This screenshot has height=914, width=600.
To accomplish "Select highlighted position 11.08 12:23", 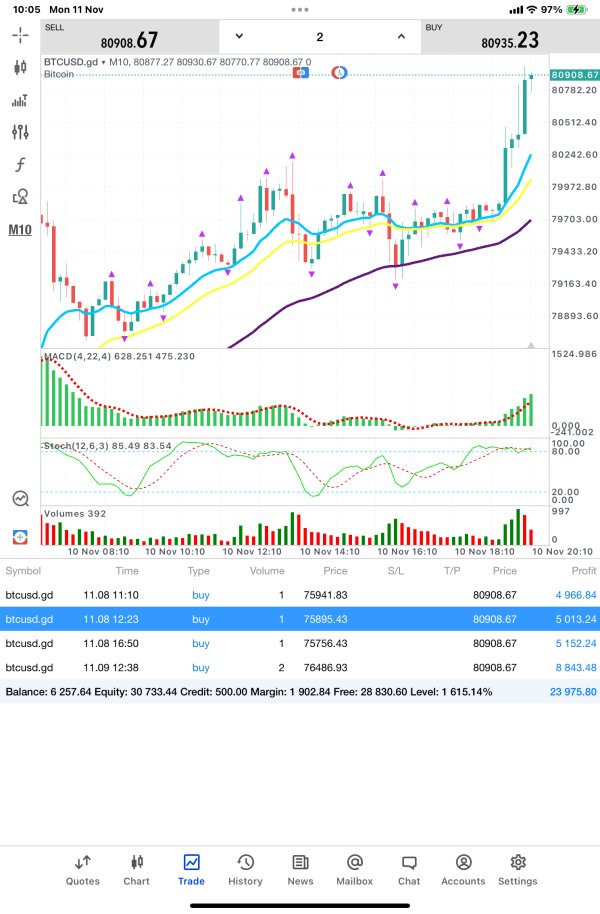I will coord(300,619).
